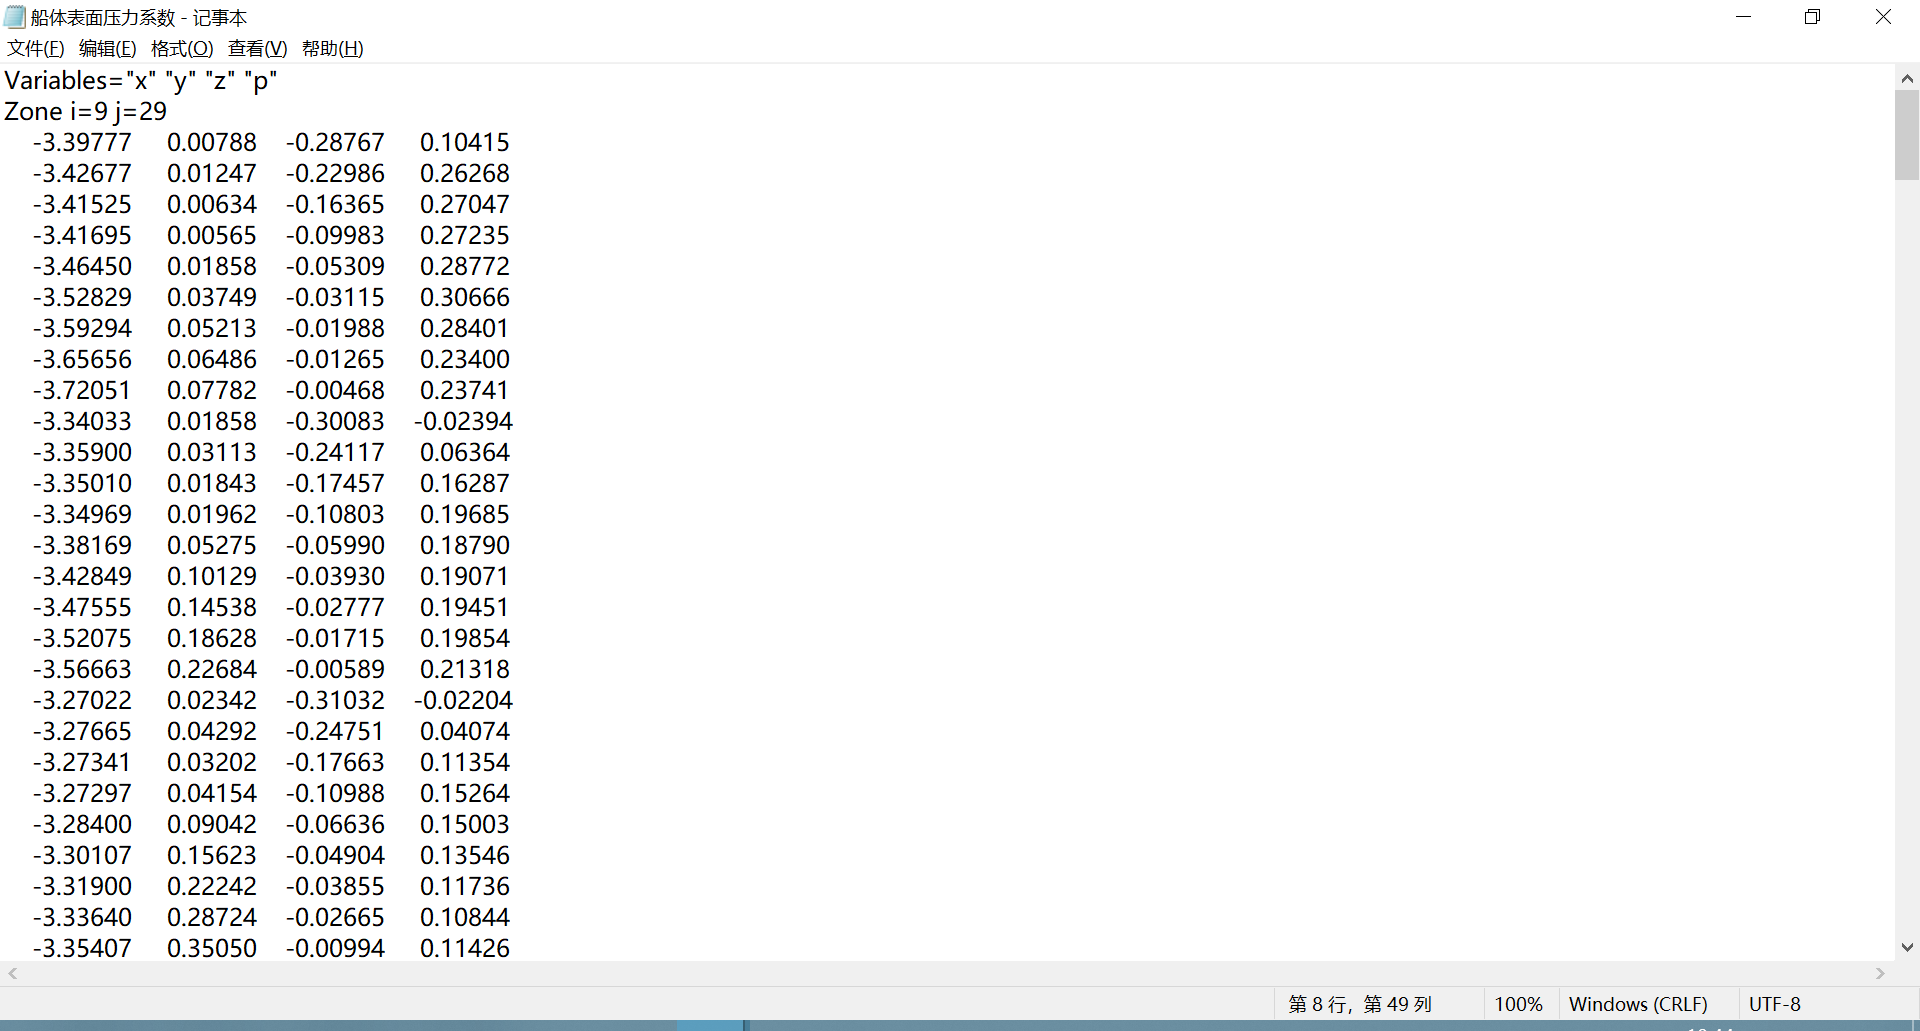Open the 查看(V) menu
The image size is (1920, 1031).
click(x=258, y=48)
